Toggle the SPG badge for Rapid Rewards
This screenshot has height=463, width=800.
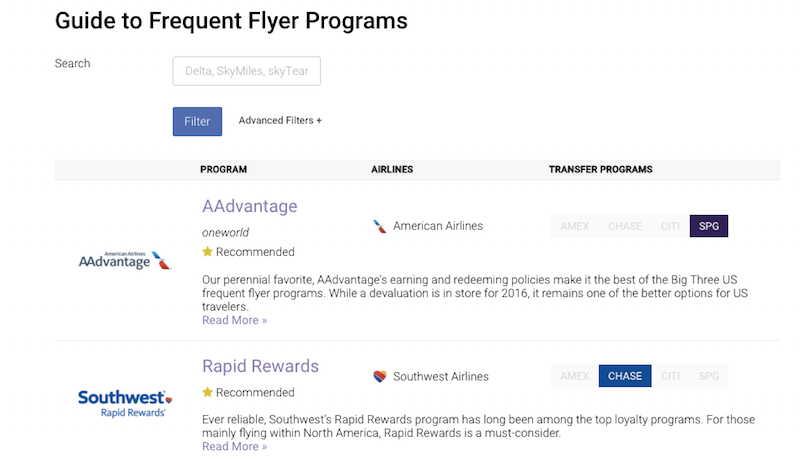click(709, 376)
